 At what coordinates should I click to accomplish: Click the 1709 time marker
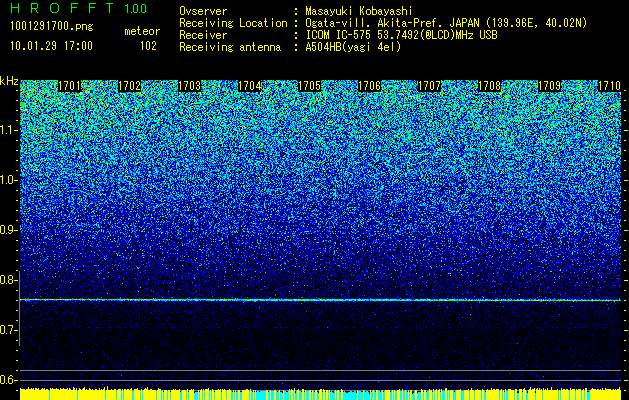pyautogui.click(x=549, y=86)
